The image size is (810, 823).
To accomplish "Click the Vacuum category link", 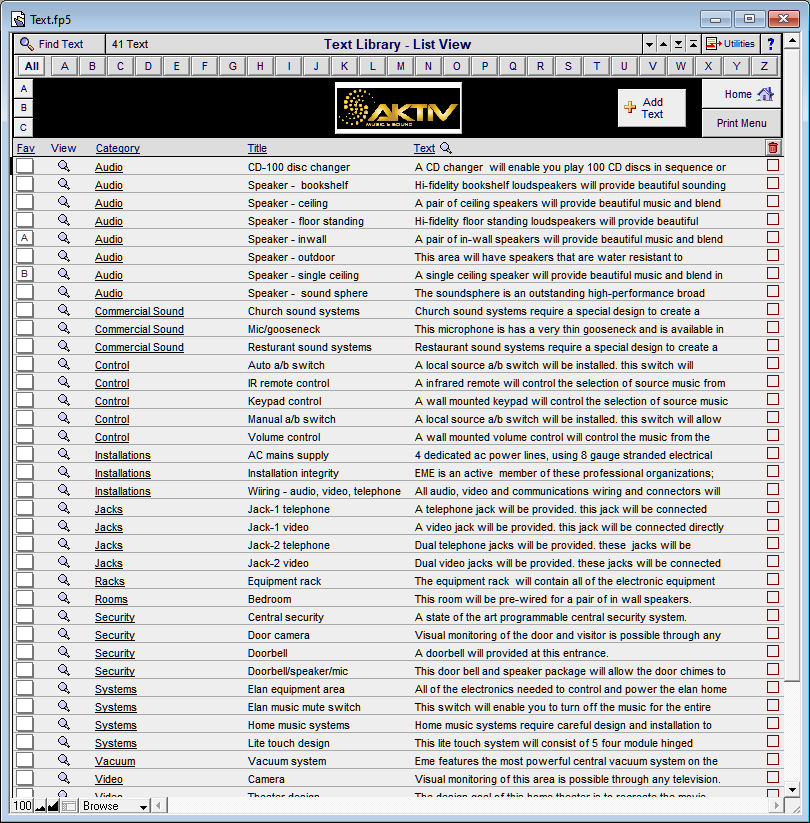I will click(x=115, y=761).
